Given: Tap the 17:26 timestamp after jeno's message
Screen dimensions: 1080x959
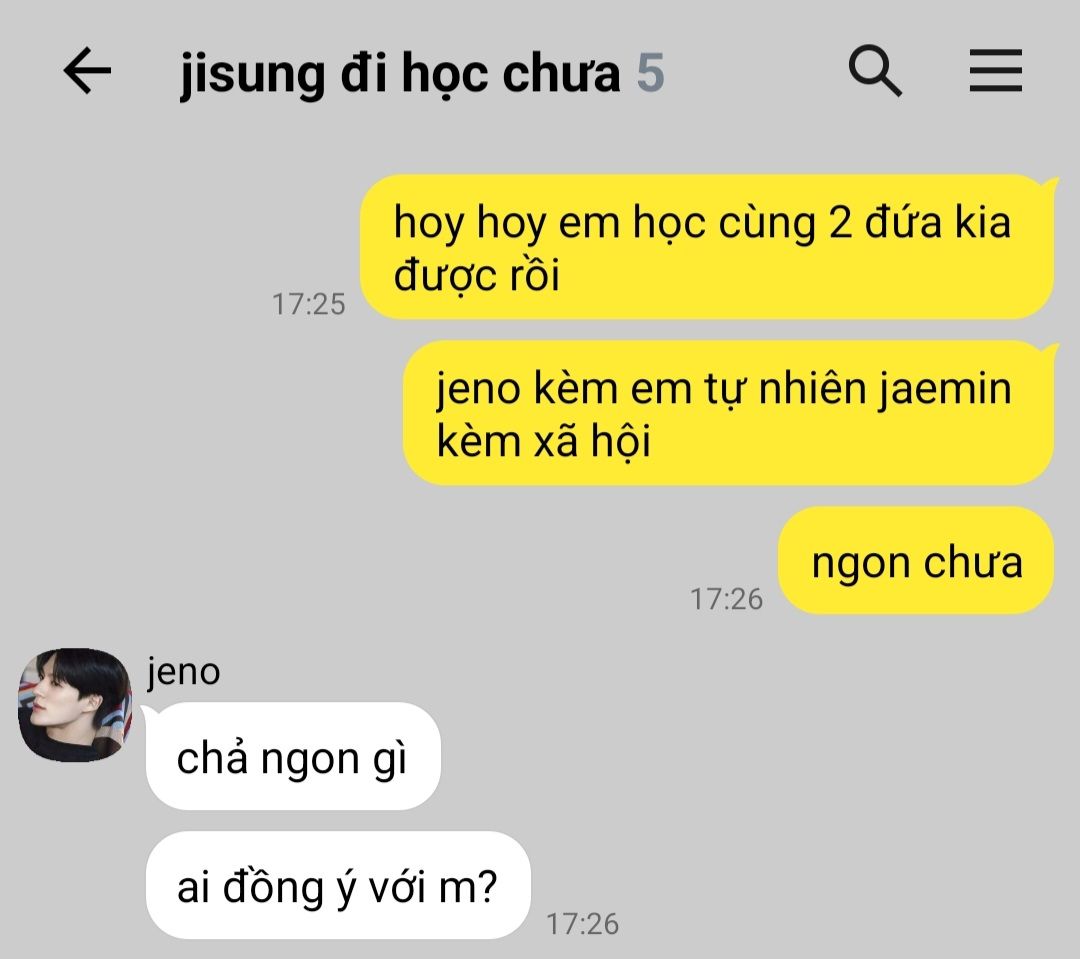Looking at the screenshot, I should tap(583, 924).
